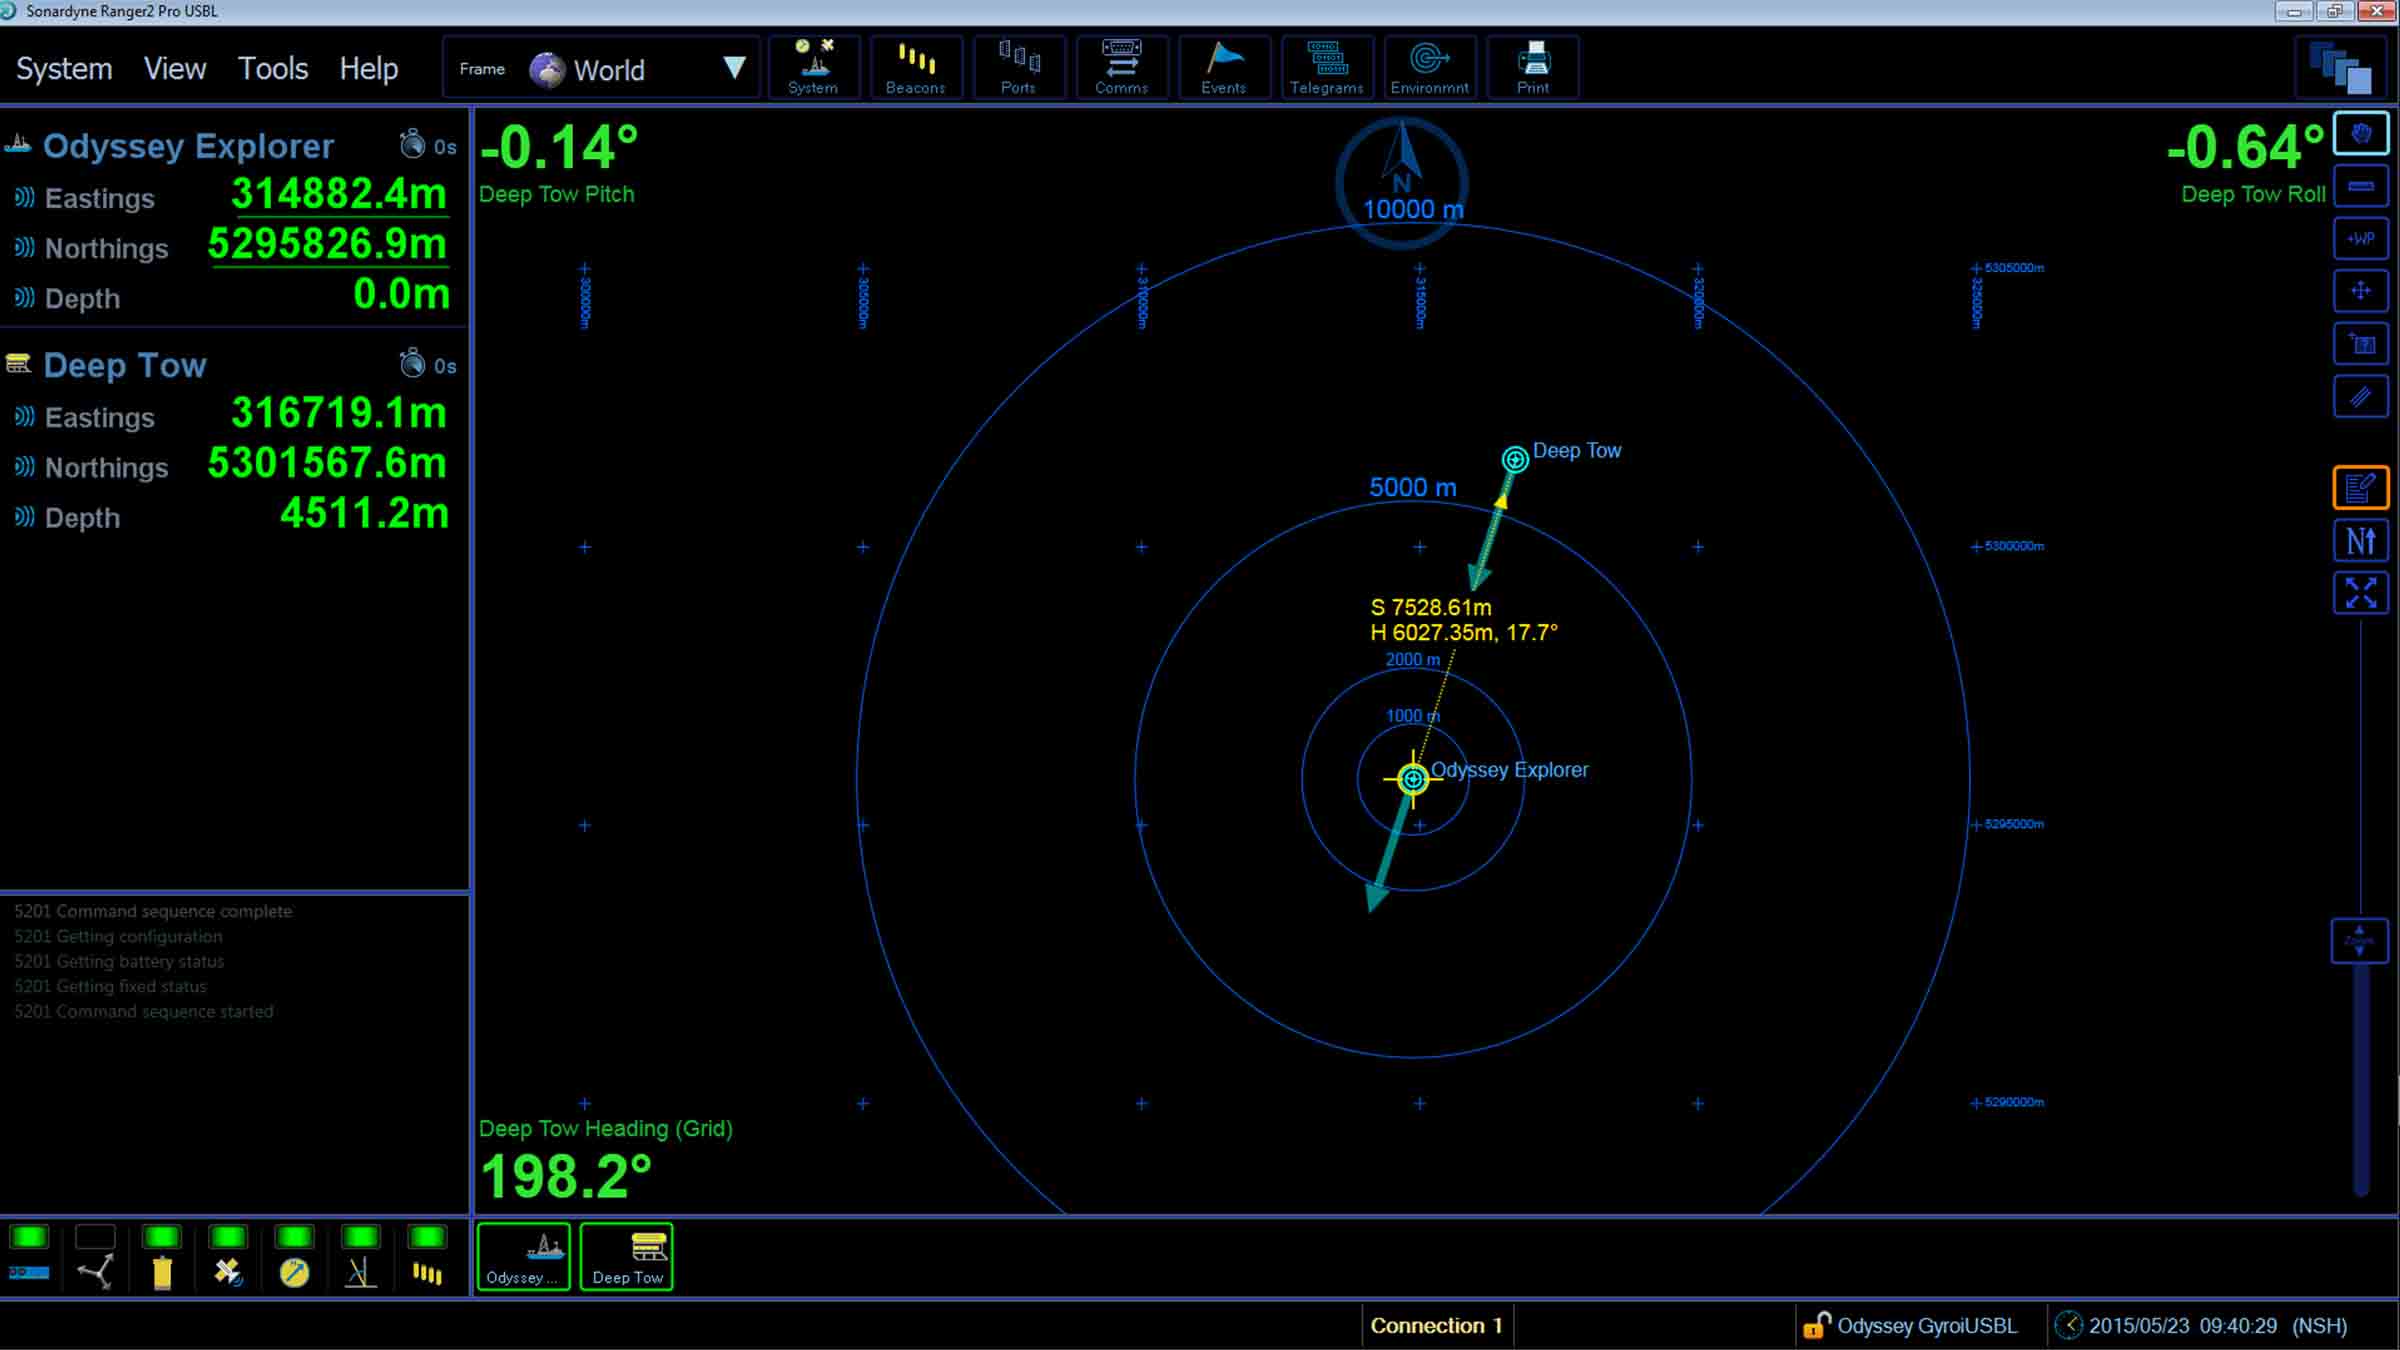Click log entry '5201 Getting battery status'

coord(119,961)
